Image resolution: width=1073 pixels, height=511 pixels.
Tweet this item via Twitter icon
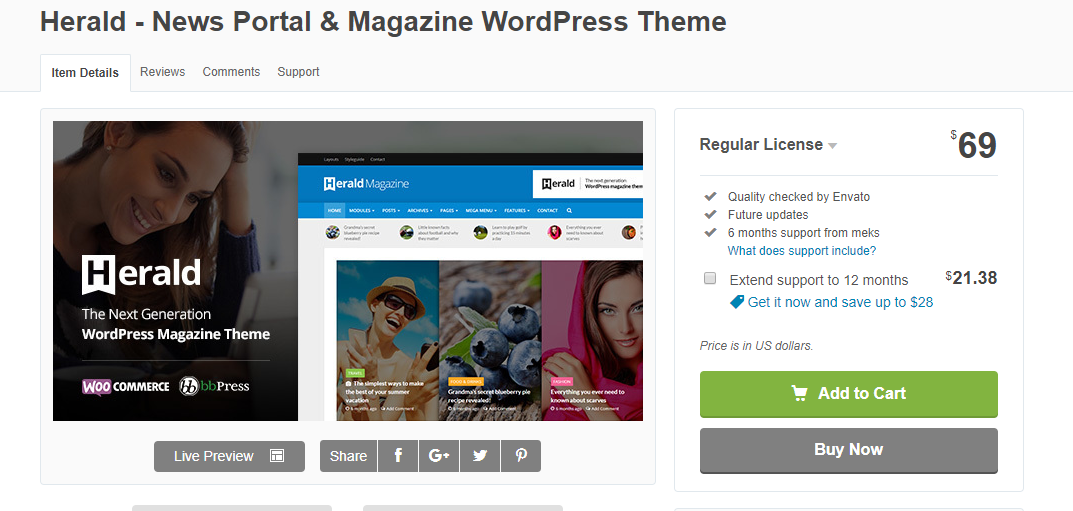click(x=480, y=456)
